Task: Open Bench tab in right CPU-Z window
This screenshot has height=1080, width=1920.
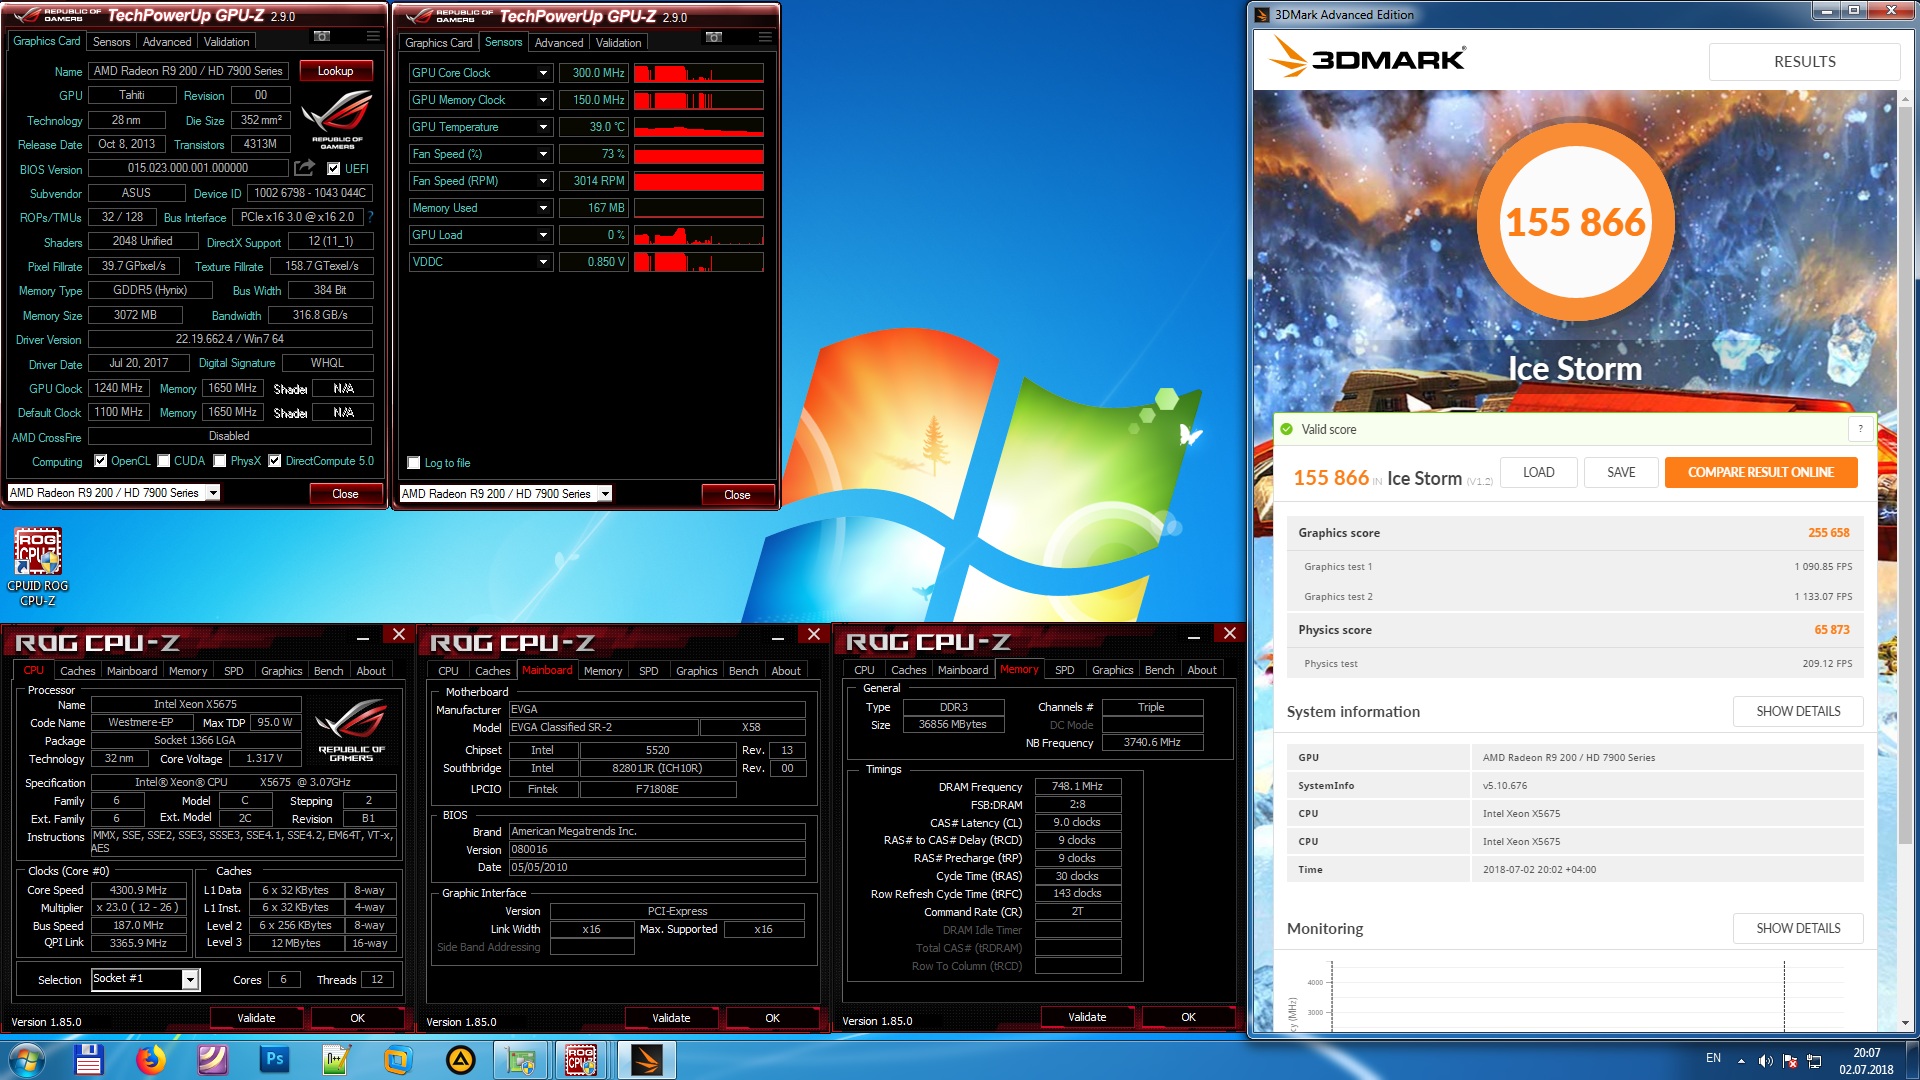Action: [1159, 670]
